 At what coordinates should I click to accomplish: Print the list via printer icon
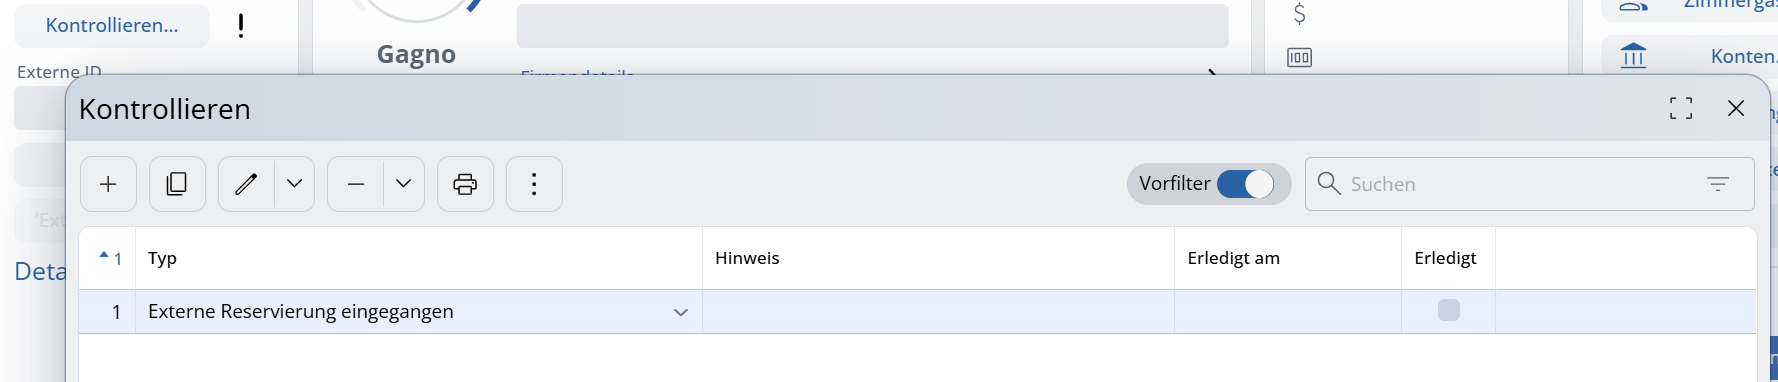[x=465, y=184]
